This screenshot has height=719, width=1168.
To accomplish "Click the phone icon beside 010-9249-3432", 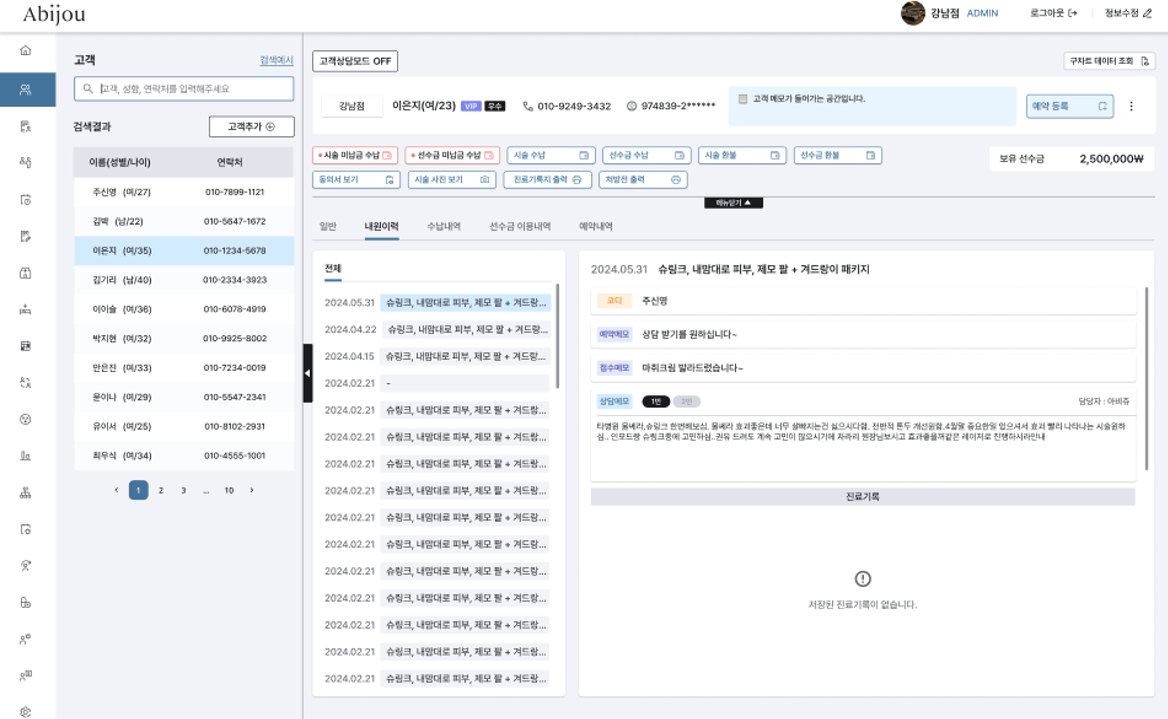I will (527, 106).
